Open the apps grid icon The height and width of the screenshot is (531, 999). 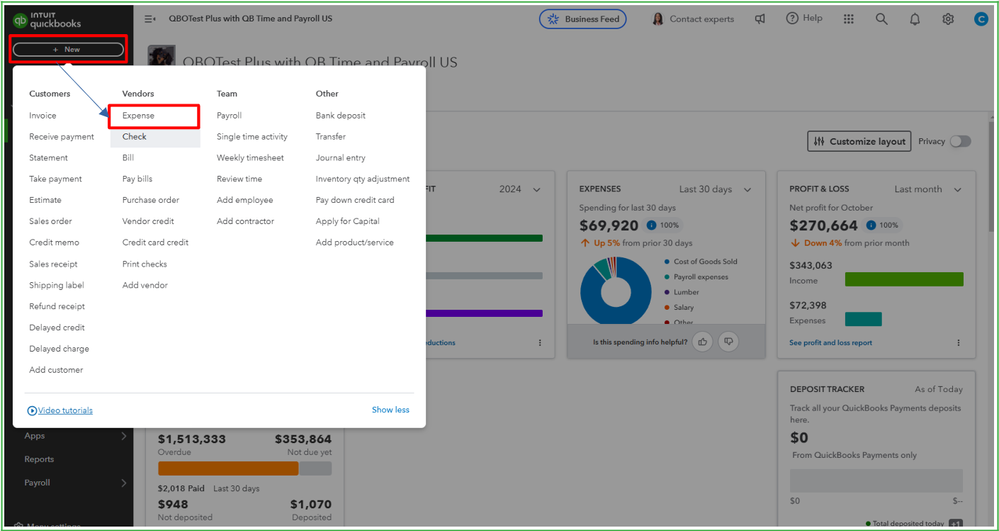(849, 19)
